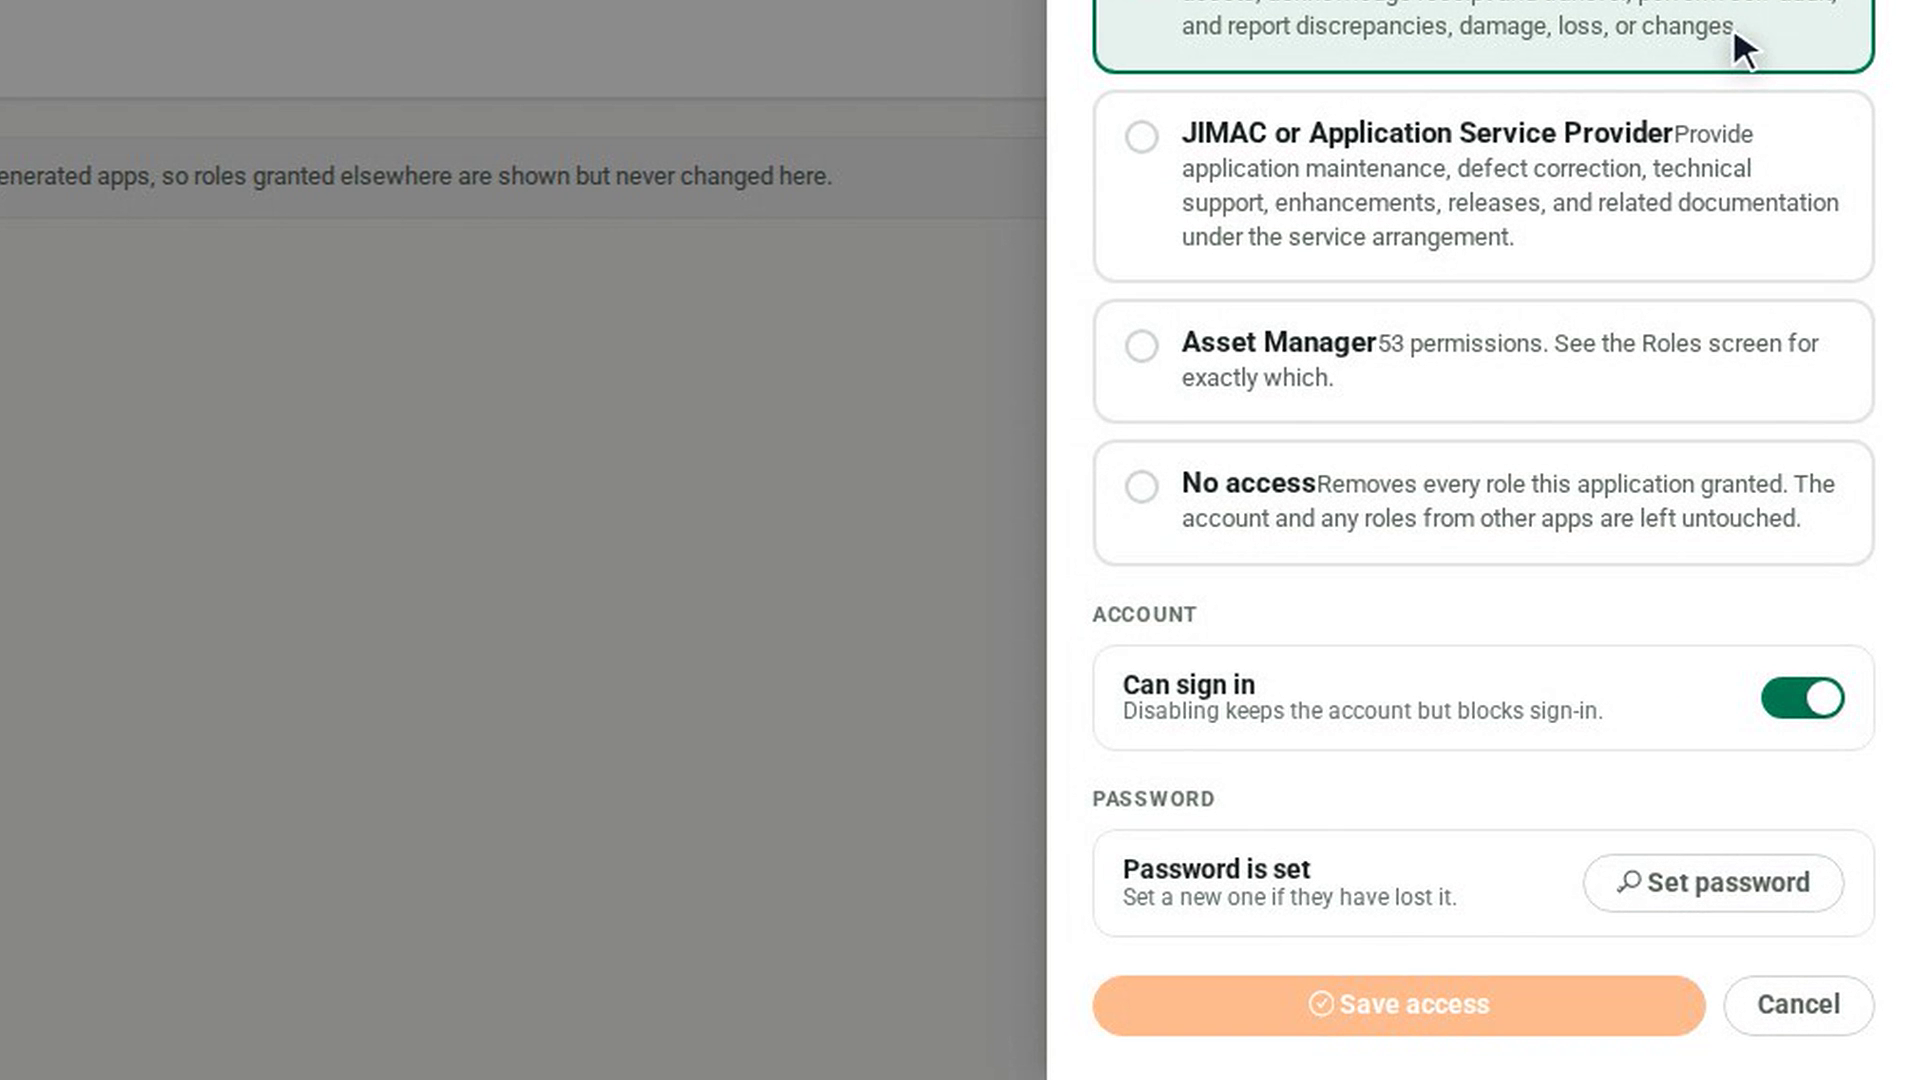Select the JIMAC or Application Service Provider radio
The height and width of the screenshot is (1080, 1920).
(1141, 136)
